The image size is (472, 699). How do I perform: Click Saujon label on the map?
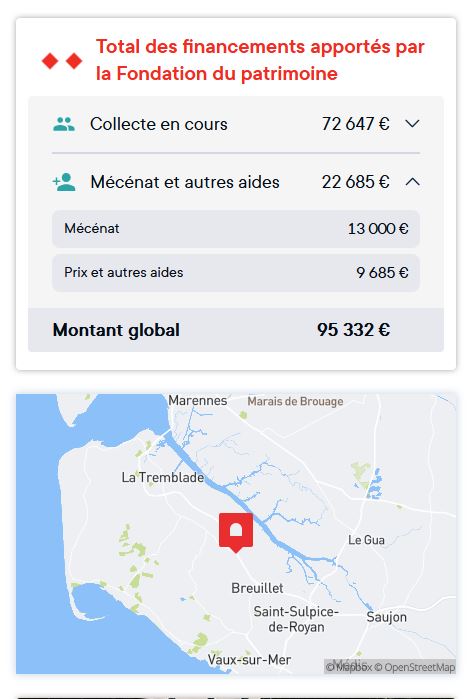[x=386, y=617]
